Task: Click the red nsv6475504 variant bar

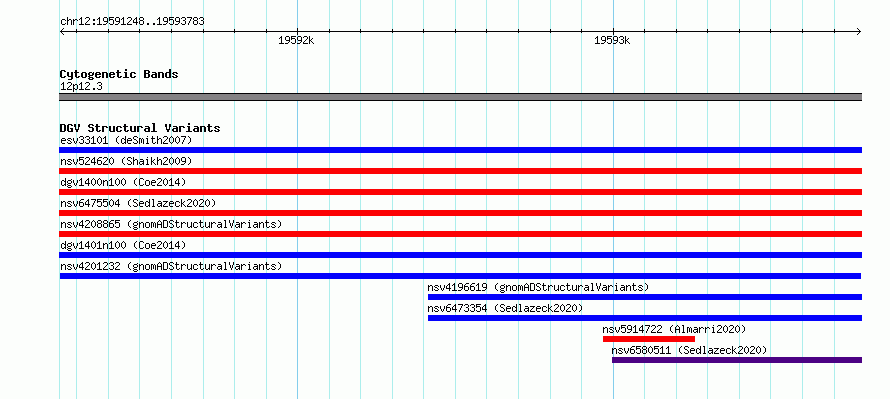Action: pos(460,213)
